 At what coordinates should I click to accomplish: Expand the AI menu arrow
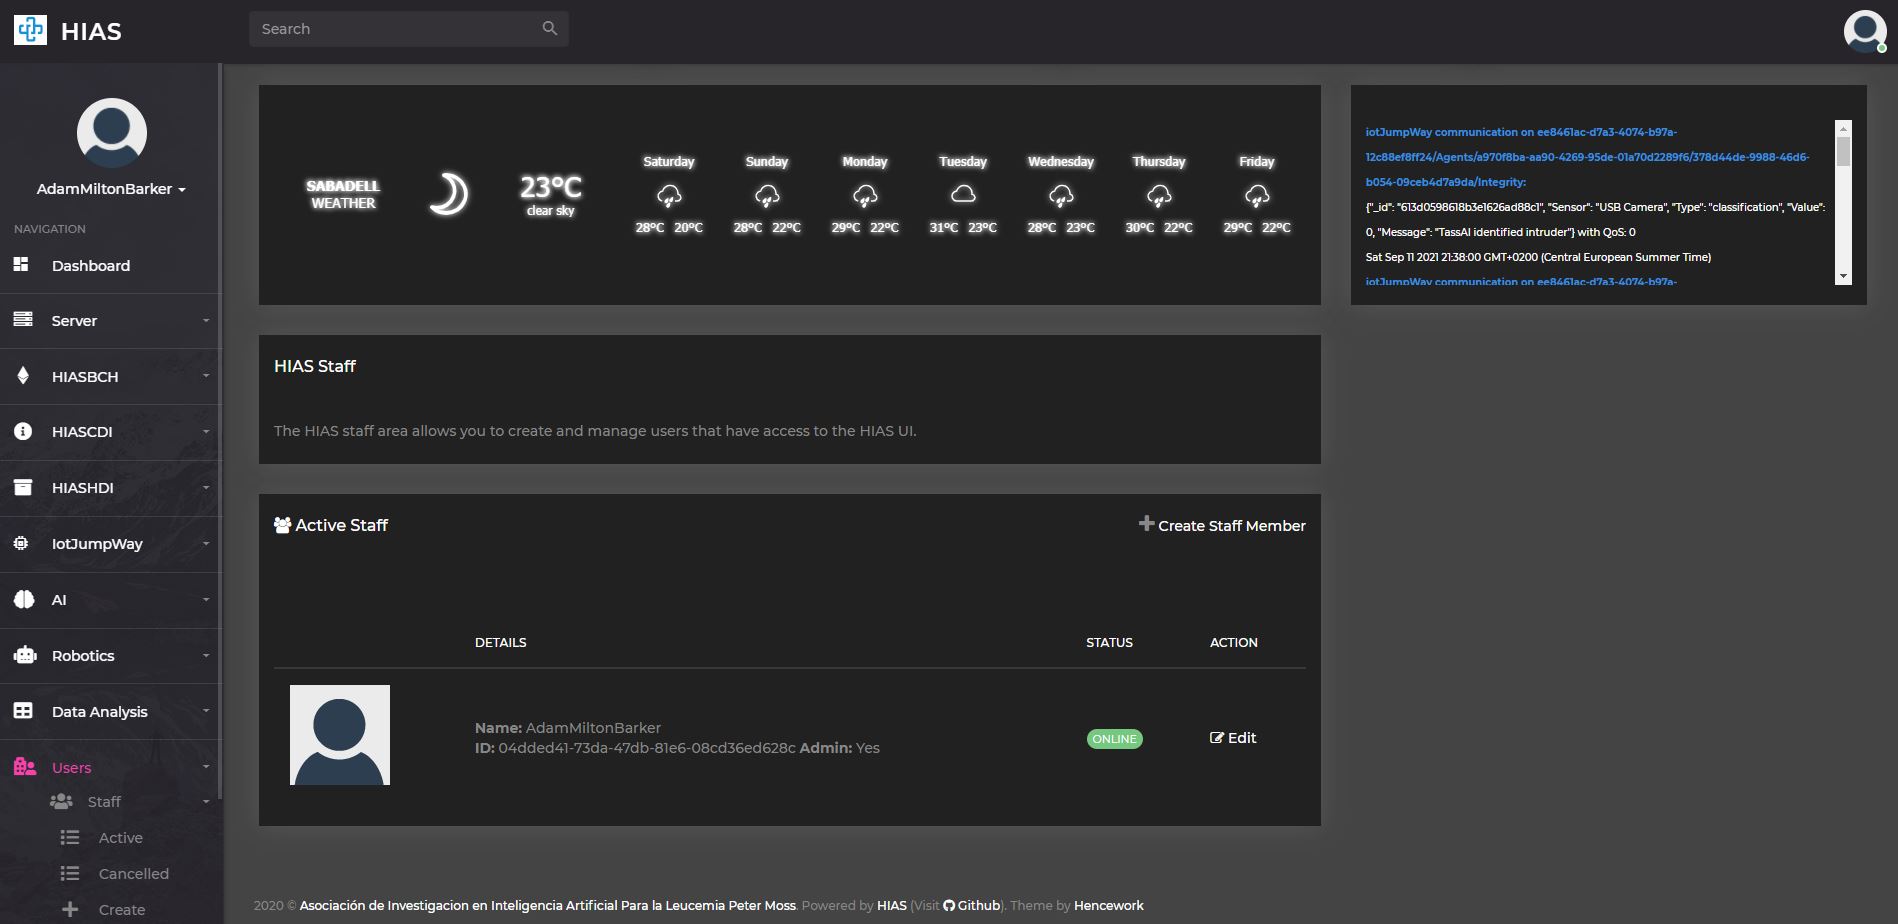206,600
